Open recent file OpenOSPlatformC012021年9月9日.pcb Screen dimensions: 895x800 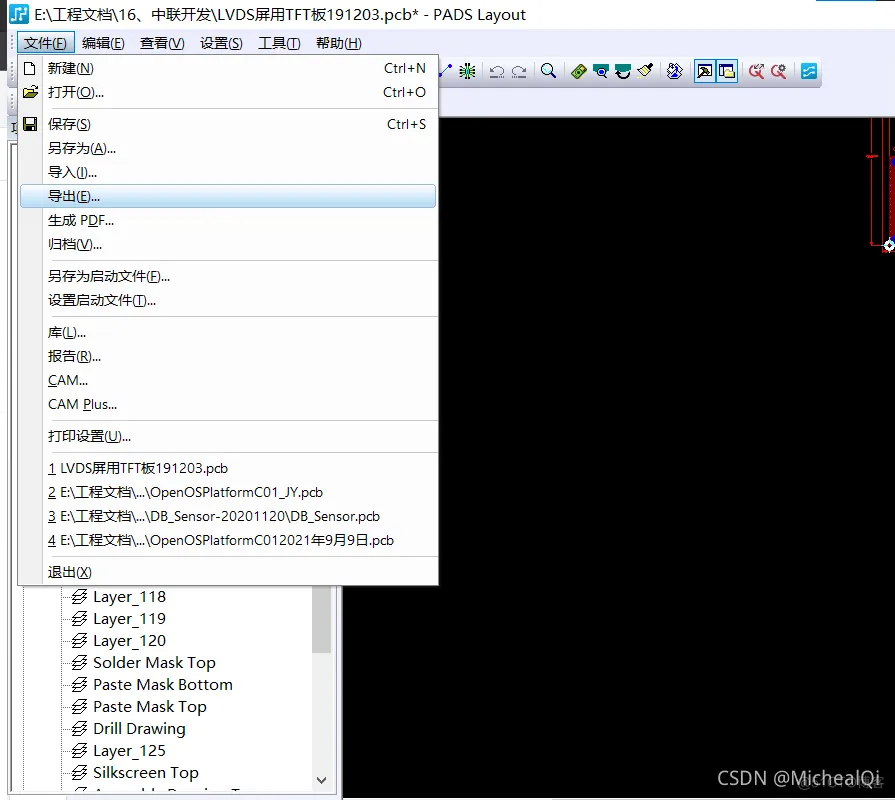pyautogui.click(x=228, y=540)
